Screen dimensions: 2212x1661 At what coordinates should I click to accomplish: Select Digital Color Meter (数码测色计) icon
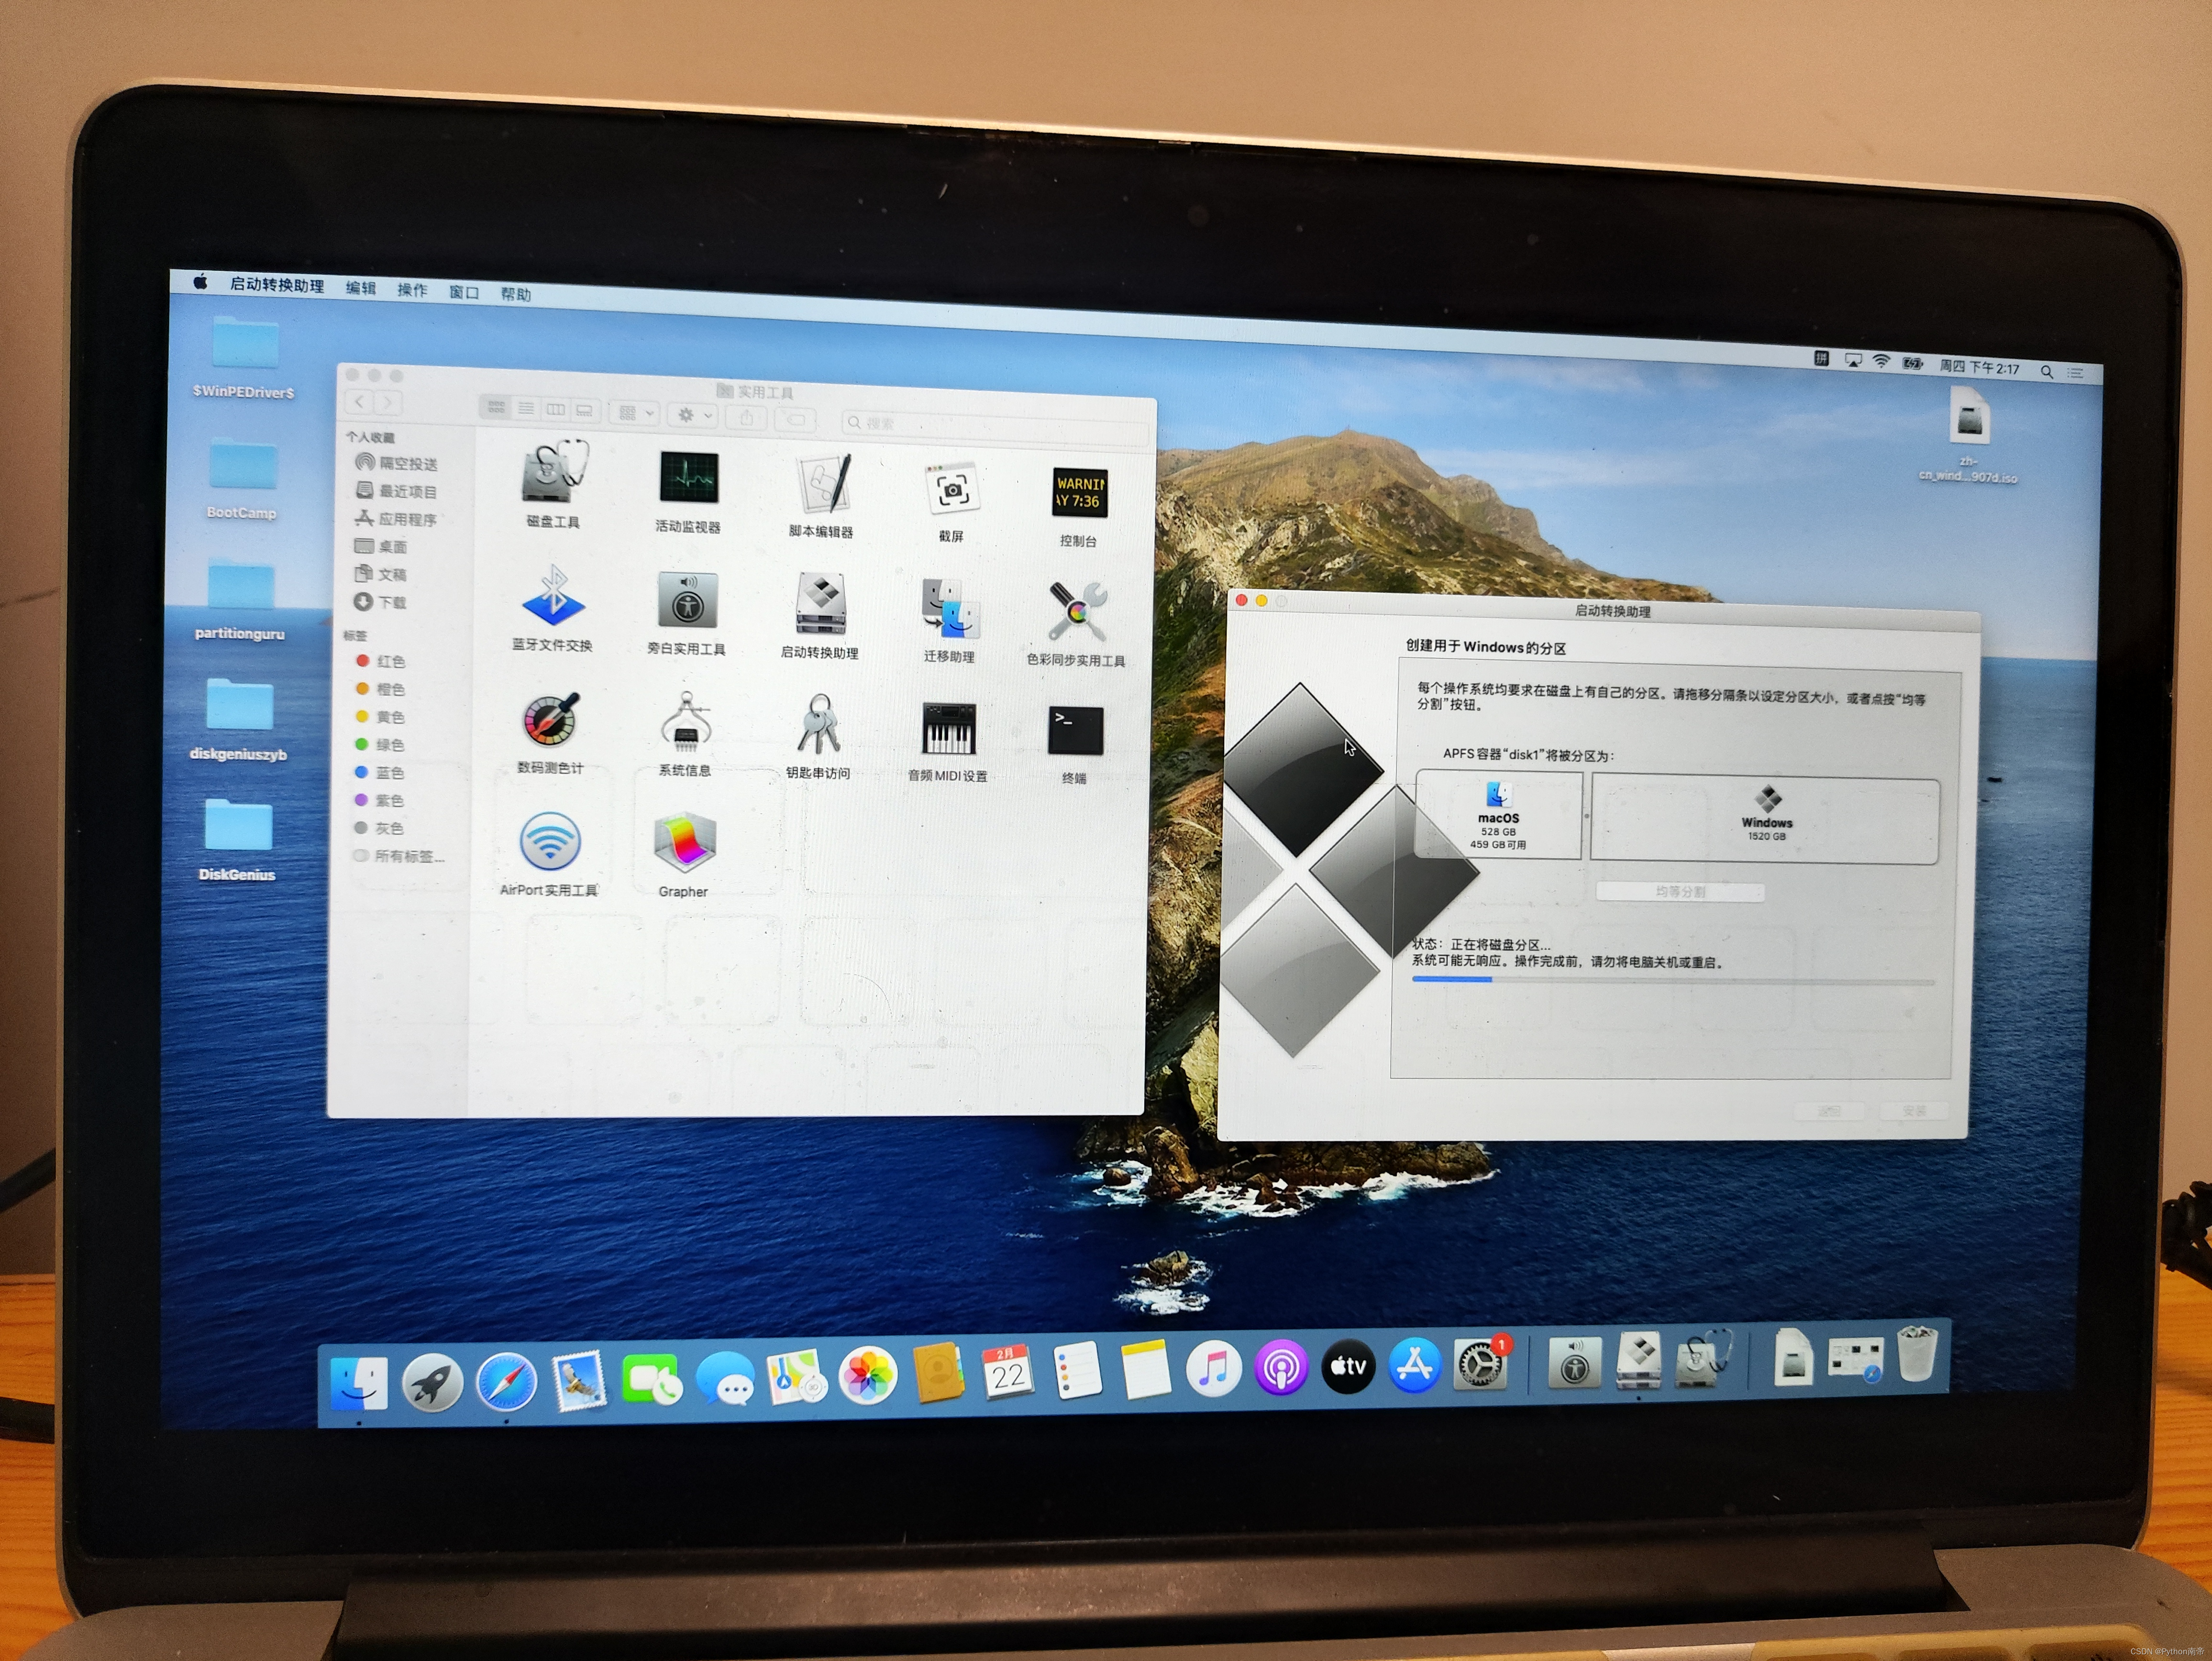[x=550, y=719]
